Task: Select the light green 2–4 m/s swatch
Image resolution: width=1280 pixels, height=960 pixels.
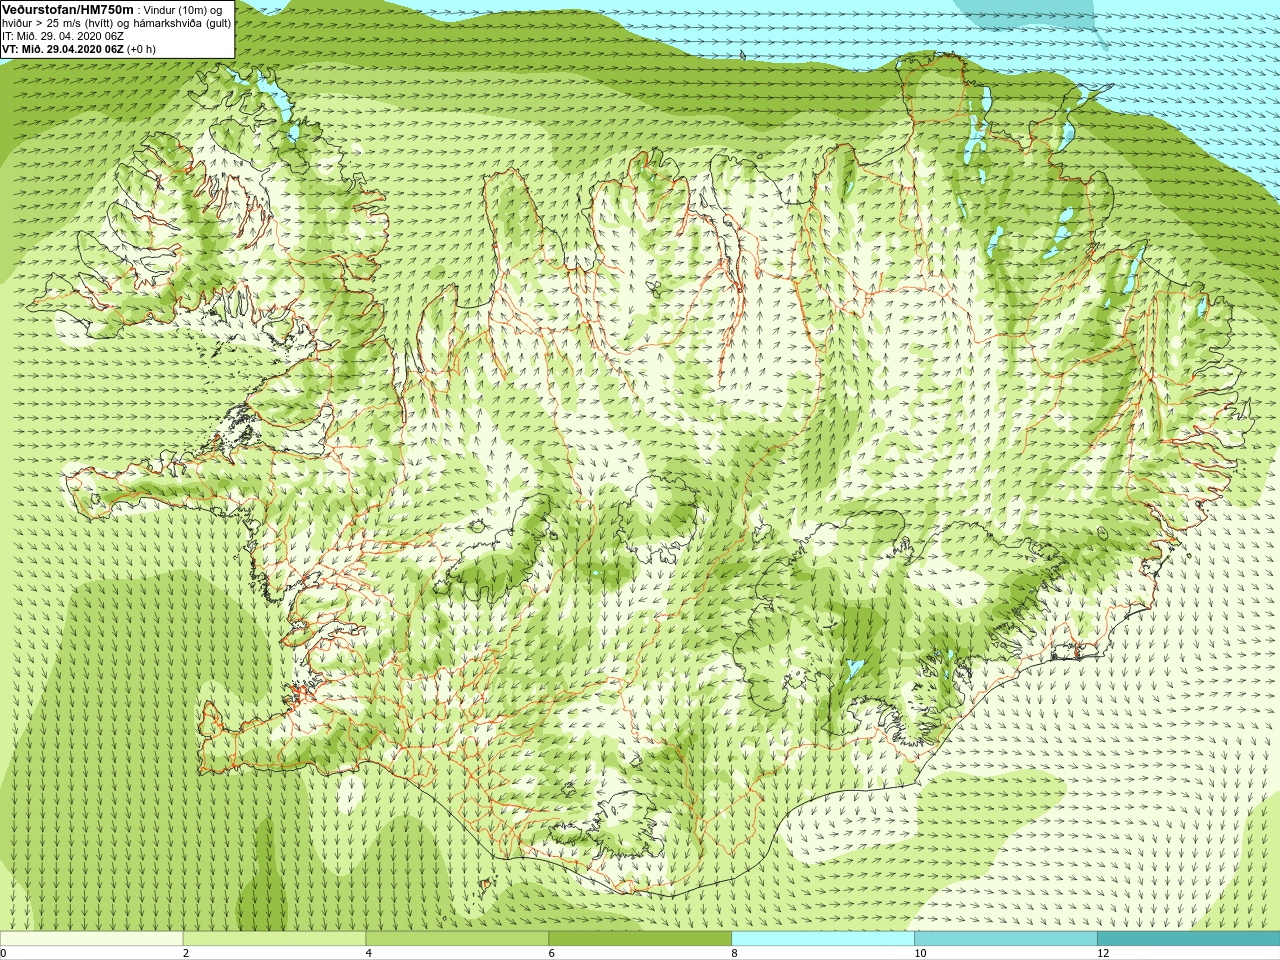Action: pos(274,939)
